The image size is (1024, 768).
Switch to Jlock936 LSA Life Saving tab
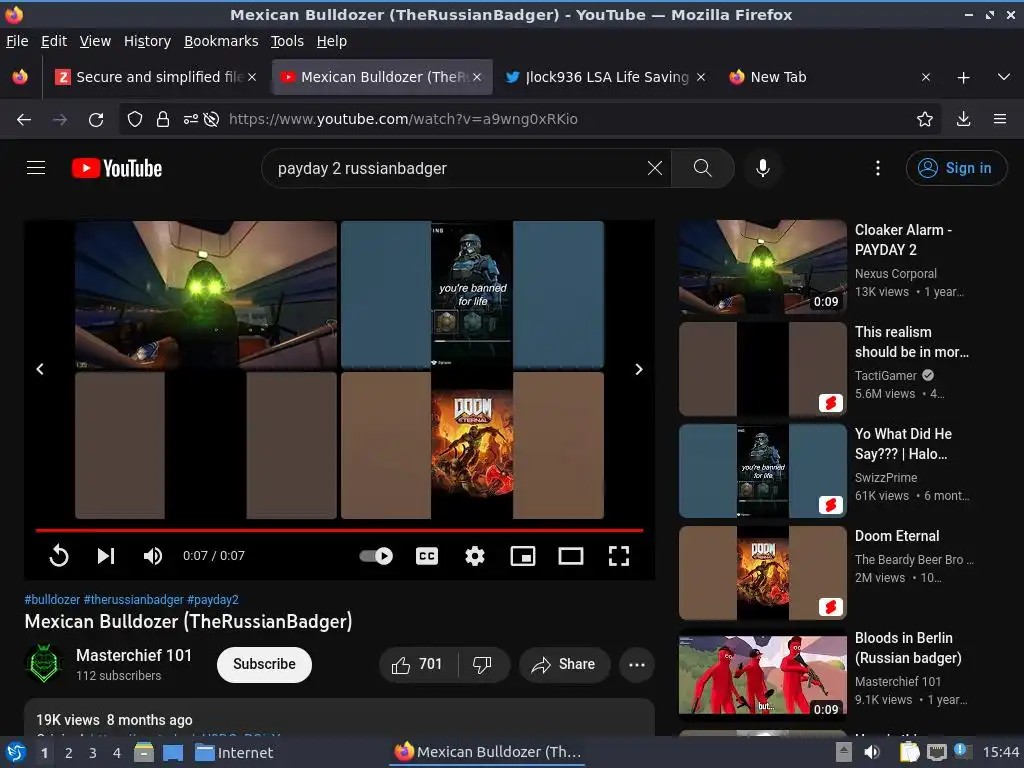tap(606, 77)
